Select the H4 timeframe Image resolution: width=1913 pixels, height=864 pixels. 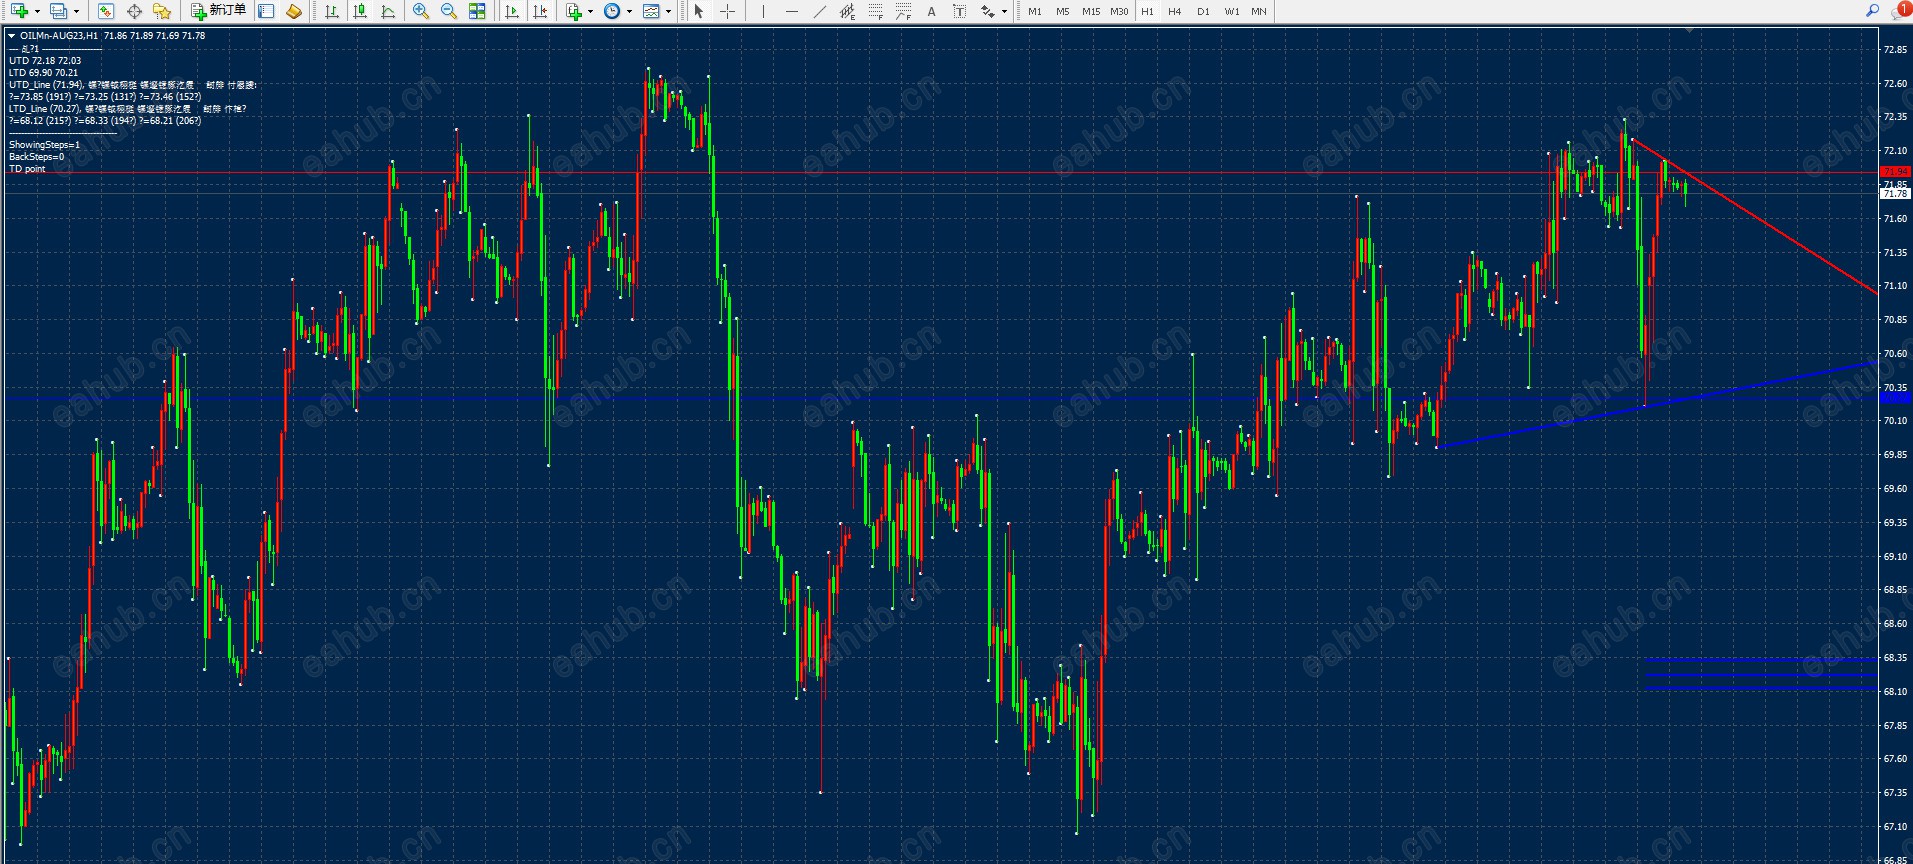coord(1174,11)
